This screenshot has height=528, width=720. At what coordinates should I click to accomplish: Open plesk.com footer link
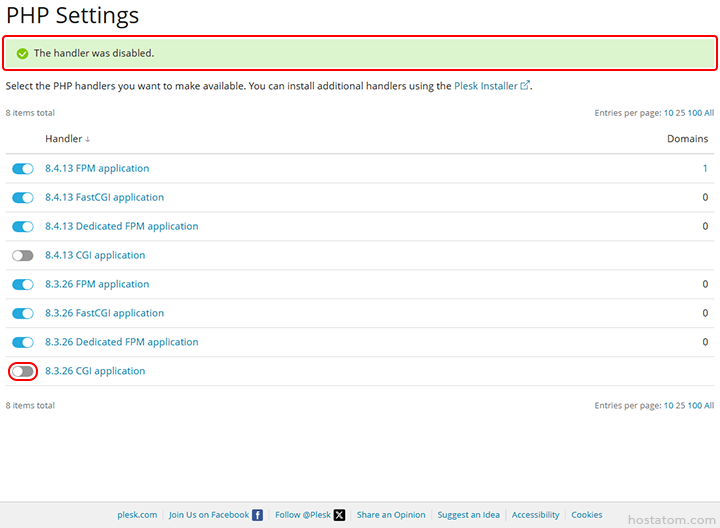[137, 515]
